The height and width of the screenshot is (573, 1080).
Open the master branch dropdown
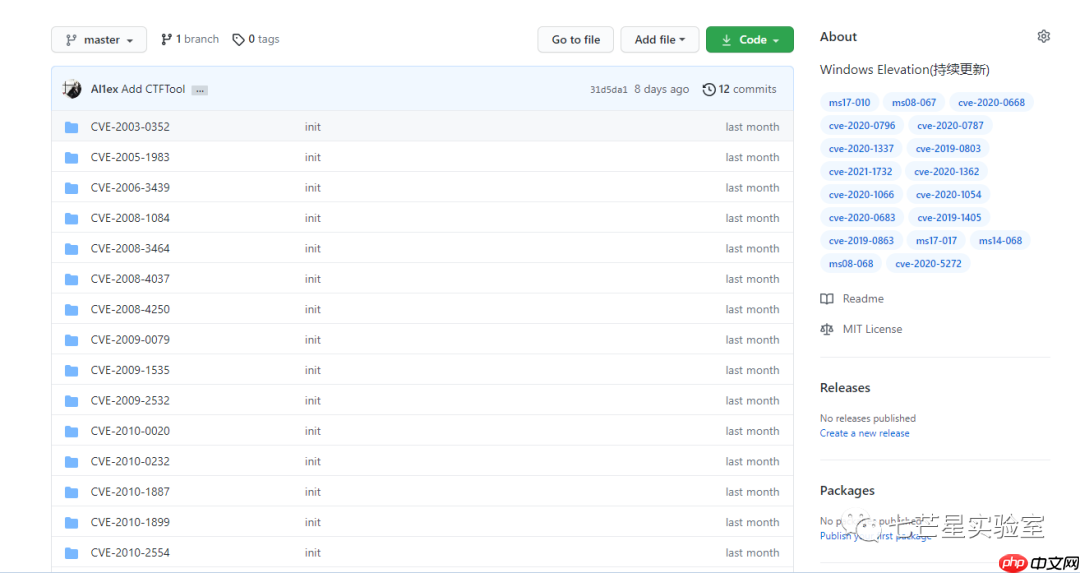98,40
